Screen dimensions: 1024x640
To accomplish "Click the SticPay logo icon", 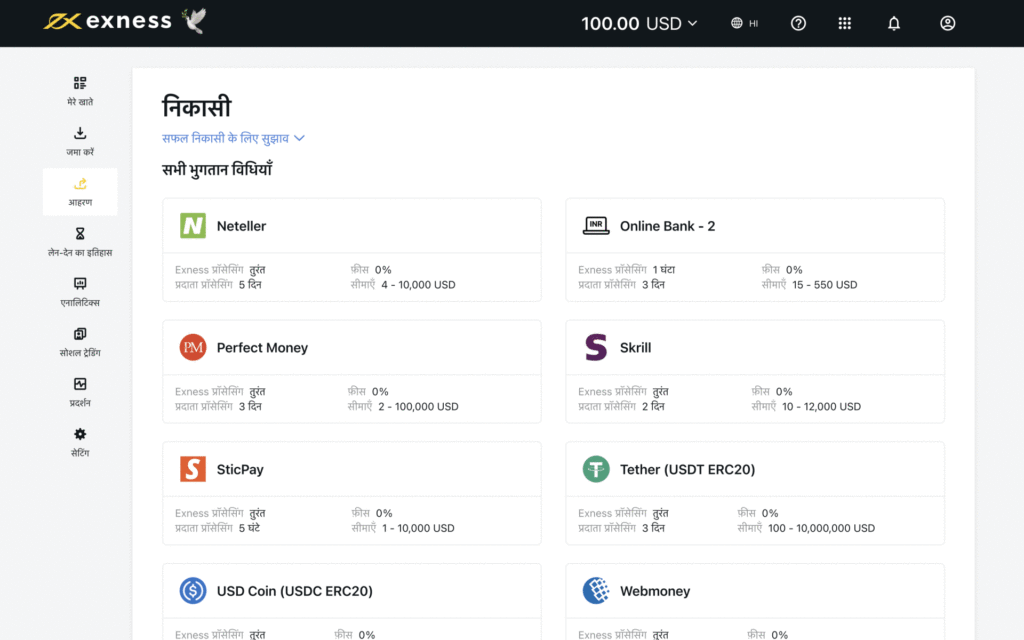I will (193, 469).
